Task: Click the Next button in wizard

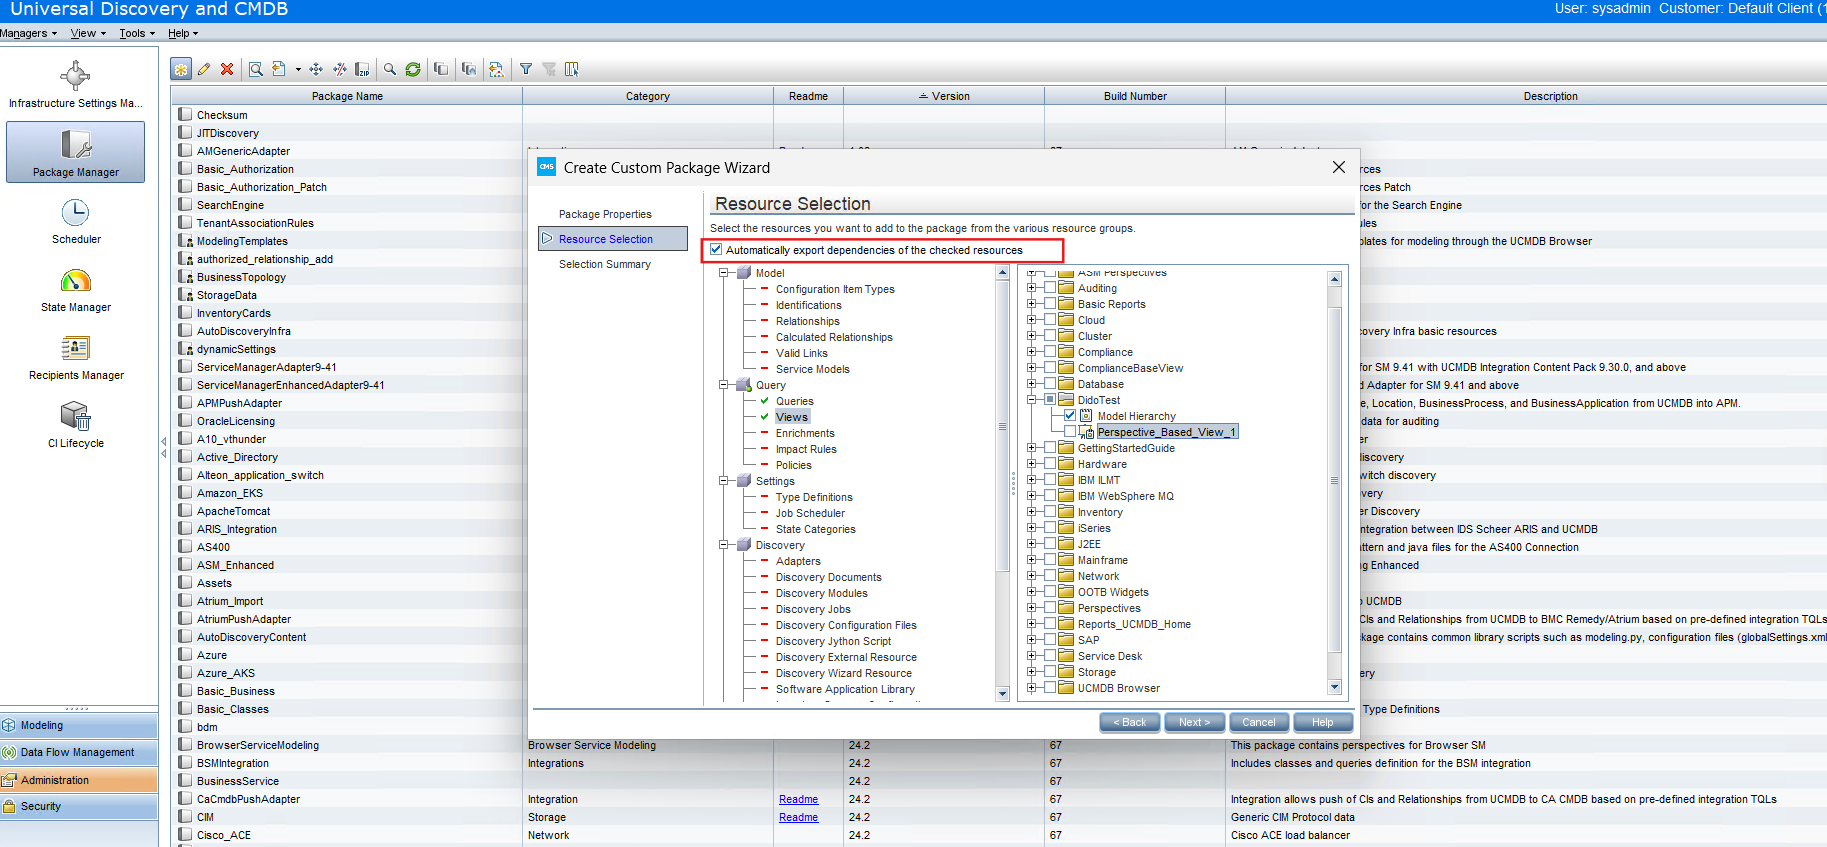Action: (1195, 722)
